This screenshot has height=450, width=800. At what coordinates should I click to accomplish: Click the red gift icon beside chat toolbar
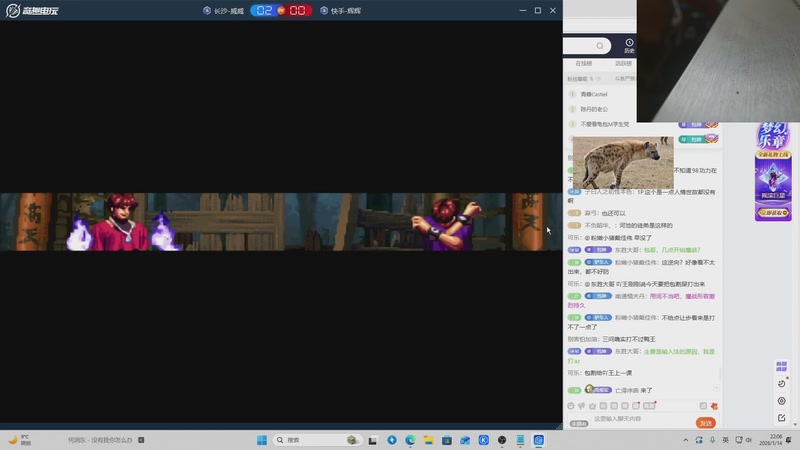(714, 406)
